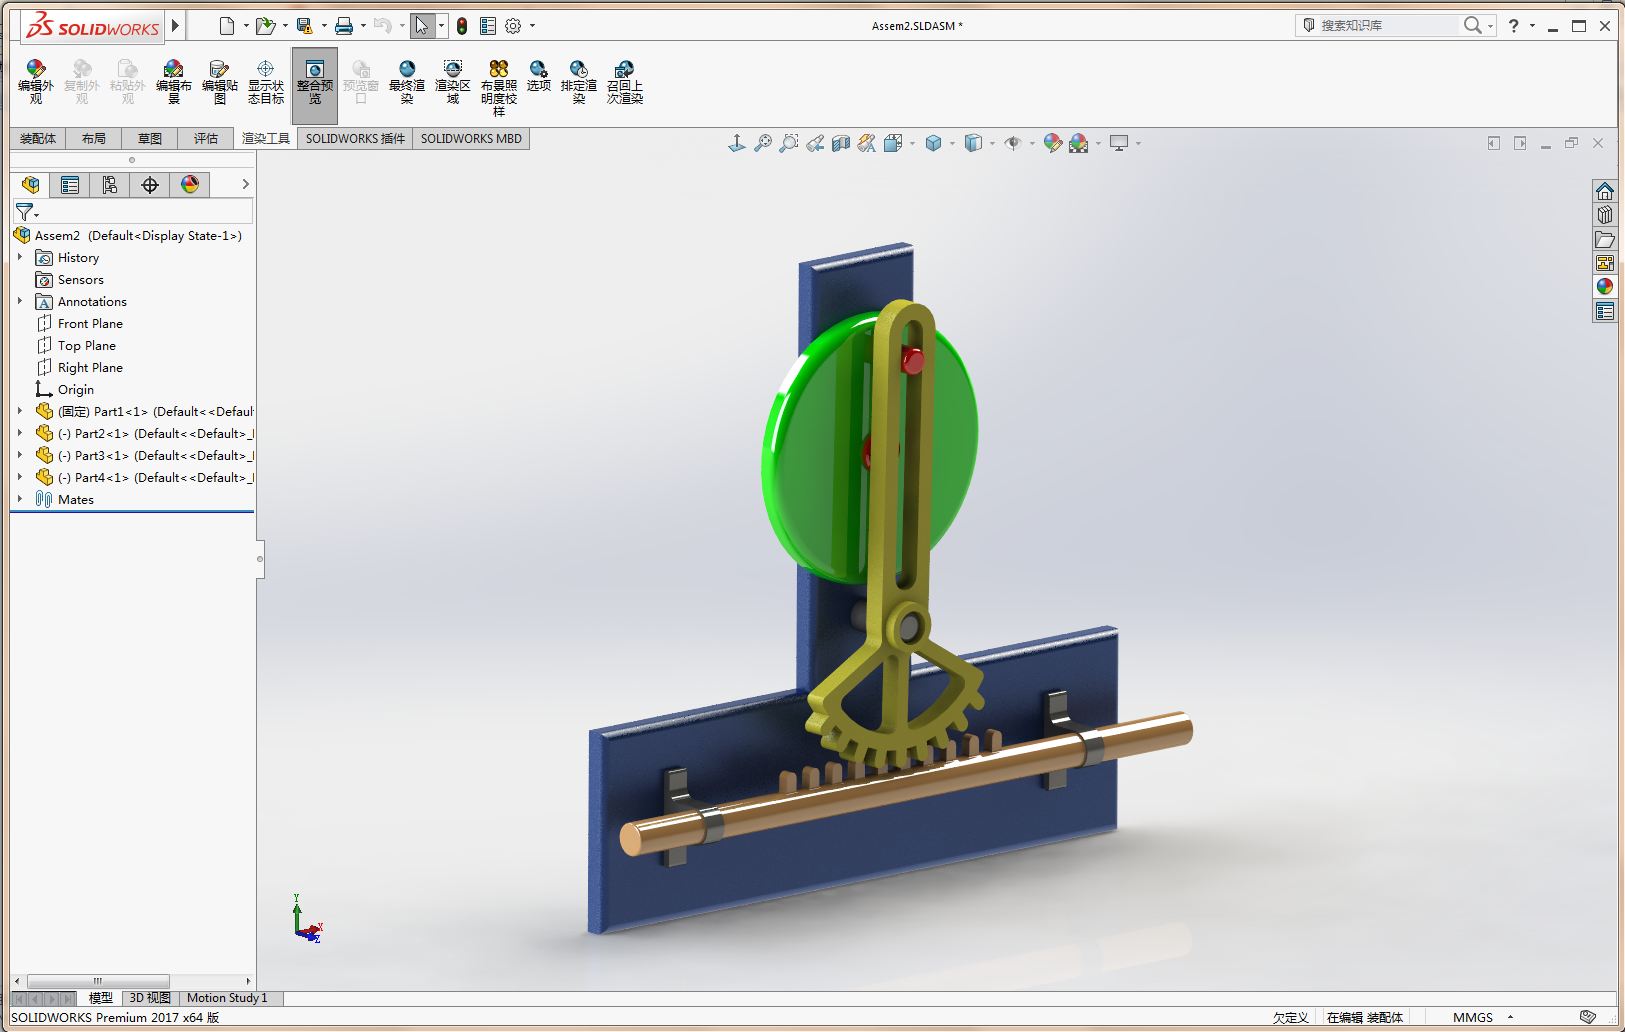This screenshot has width=1625, height=1032.
Task: Click the Save icon in top toolbar
Action: [x=305, y=26]
